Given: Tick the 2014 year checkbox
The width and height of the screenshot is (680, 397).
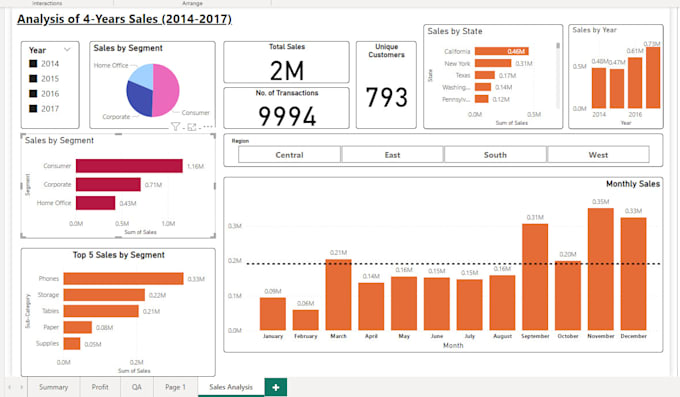Looking at the screenshot, I should click(x=33, y=64).
